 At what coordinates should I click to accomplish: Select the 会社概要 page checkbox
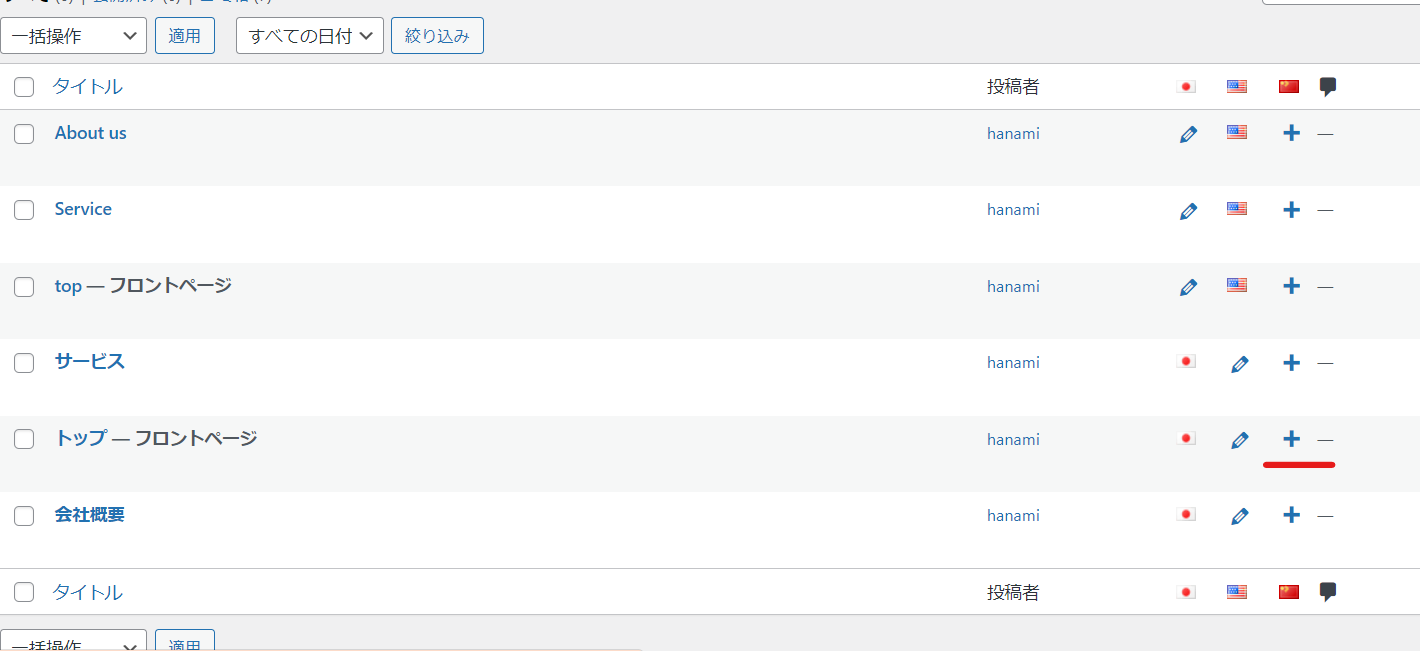tap(24, 516)
